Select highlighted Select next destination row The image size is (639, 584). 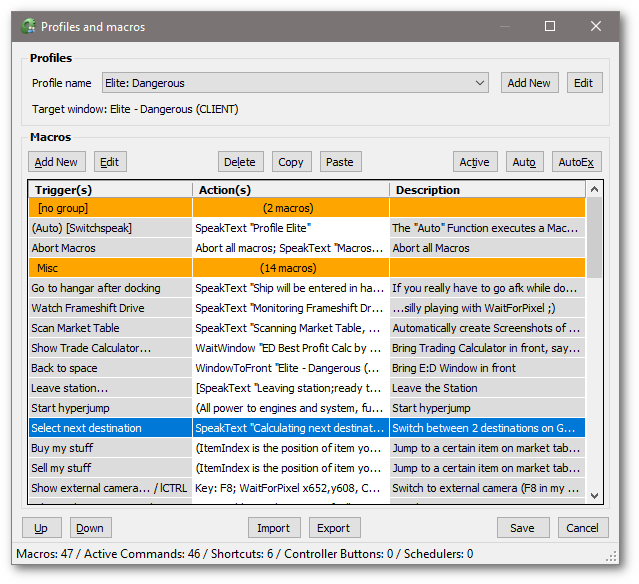pyautogui.click(x=307, y=428)
